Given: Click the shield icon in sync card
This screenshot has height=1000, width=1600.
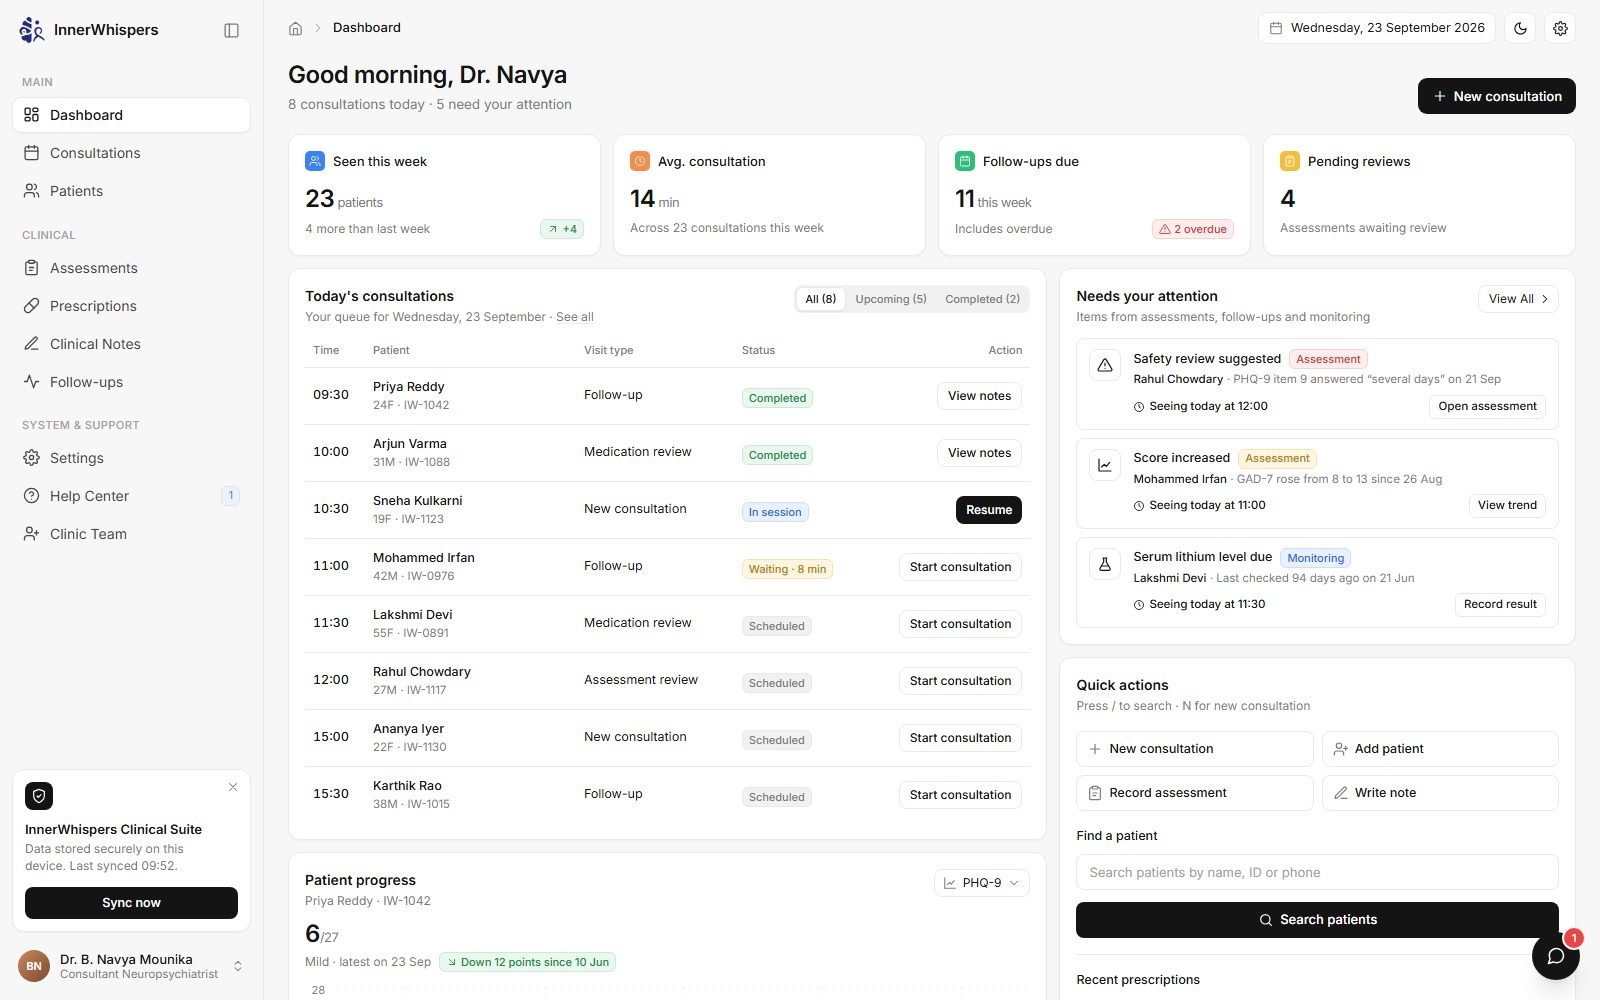Looking at the screenshot, I should pos(39,796).
